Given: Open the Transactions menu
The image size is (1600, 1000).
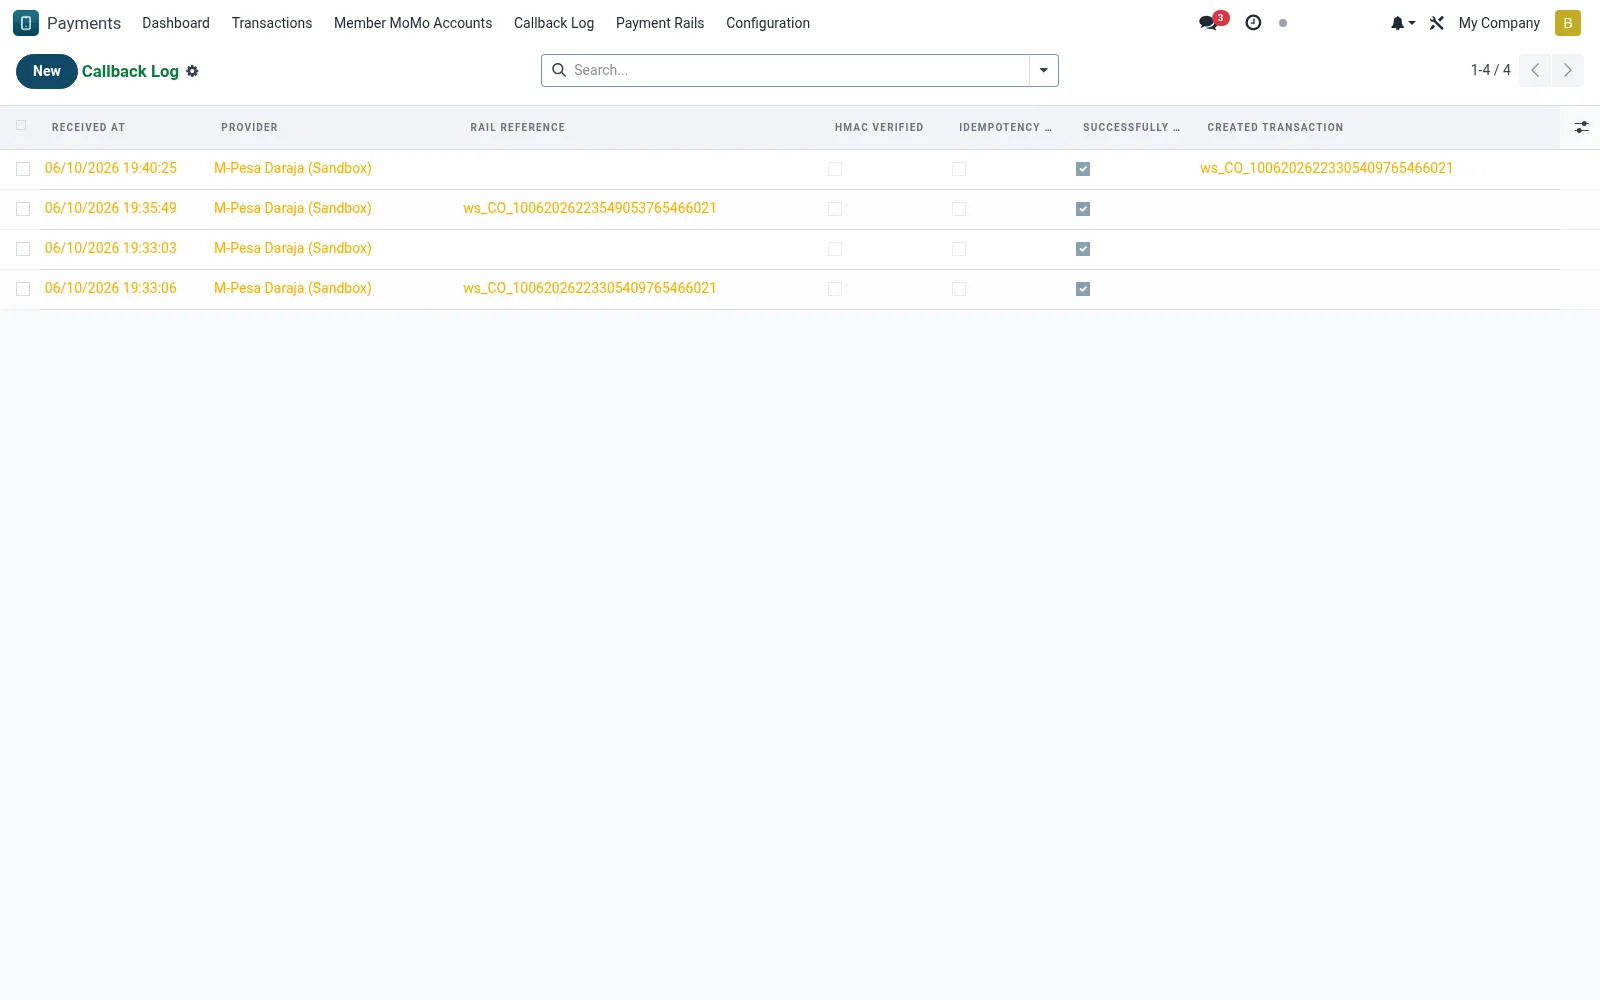Looking at the screenshot, I should 272,23.
